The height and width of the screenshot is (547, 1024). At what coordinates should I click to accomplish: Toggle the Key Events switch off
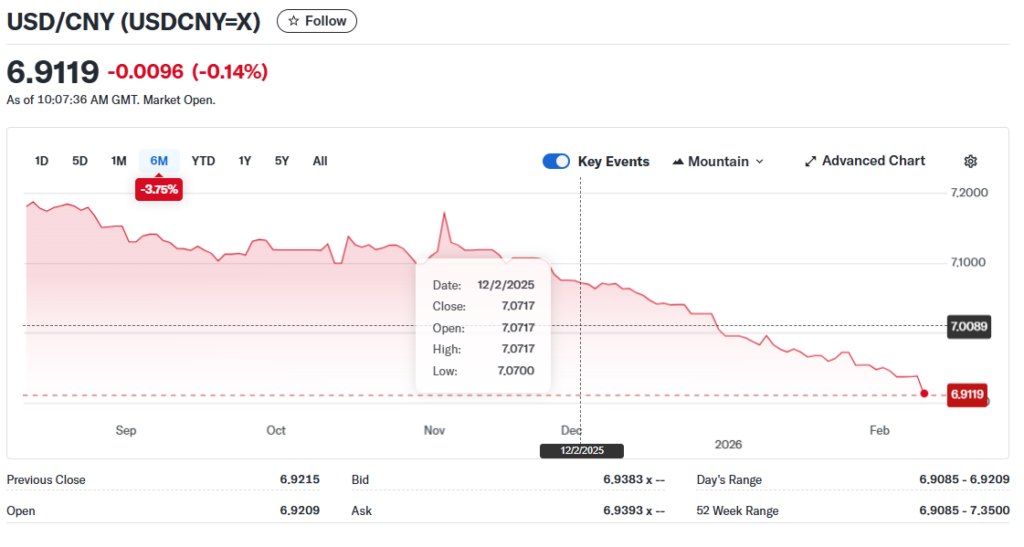pos(556,161)
